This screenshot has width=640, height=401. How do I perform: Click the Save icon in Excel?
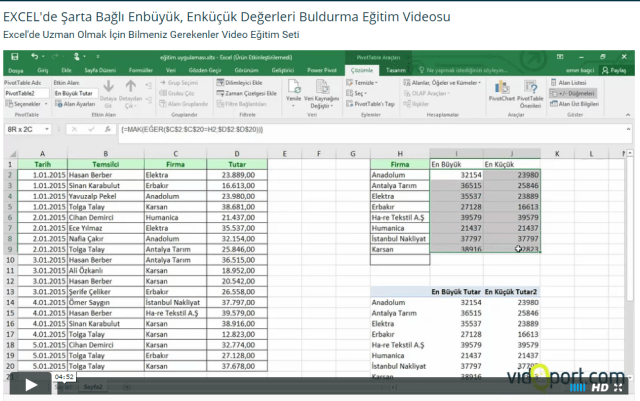[15, 57]
